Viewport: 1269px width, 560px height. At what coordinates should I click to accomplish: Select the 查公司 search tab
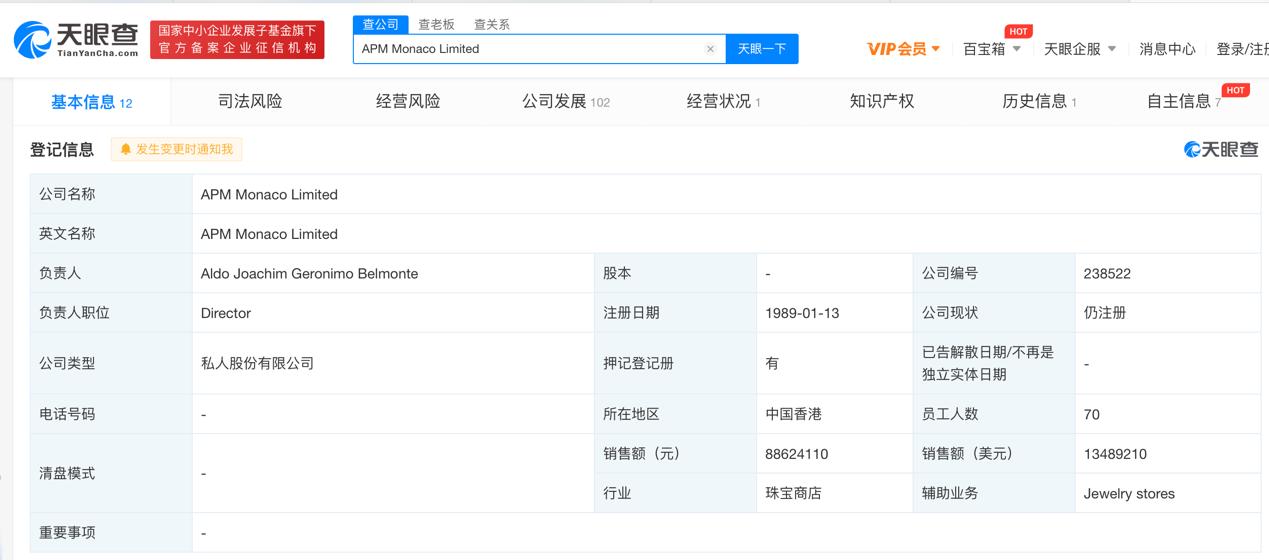(x=381, y=24)
